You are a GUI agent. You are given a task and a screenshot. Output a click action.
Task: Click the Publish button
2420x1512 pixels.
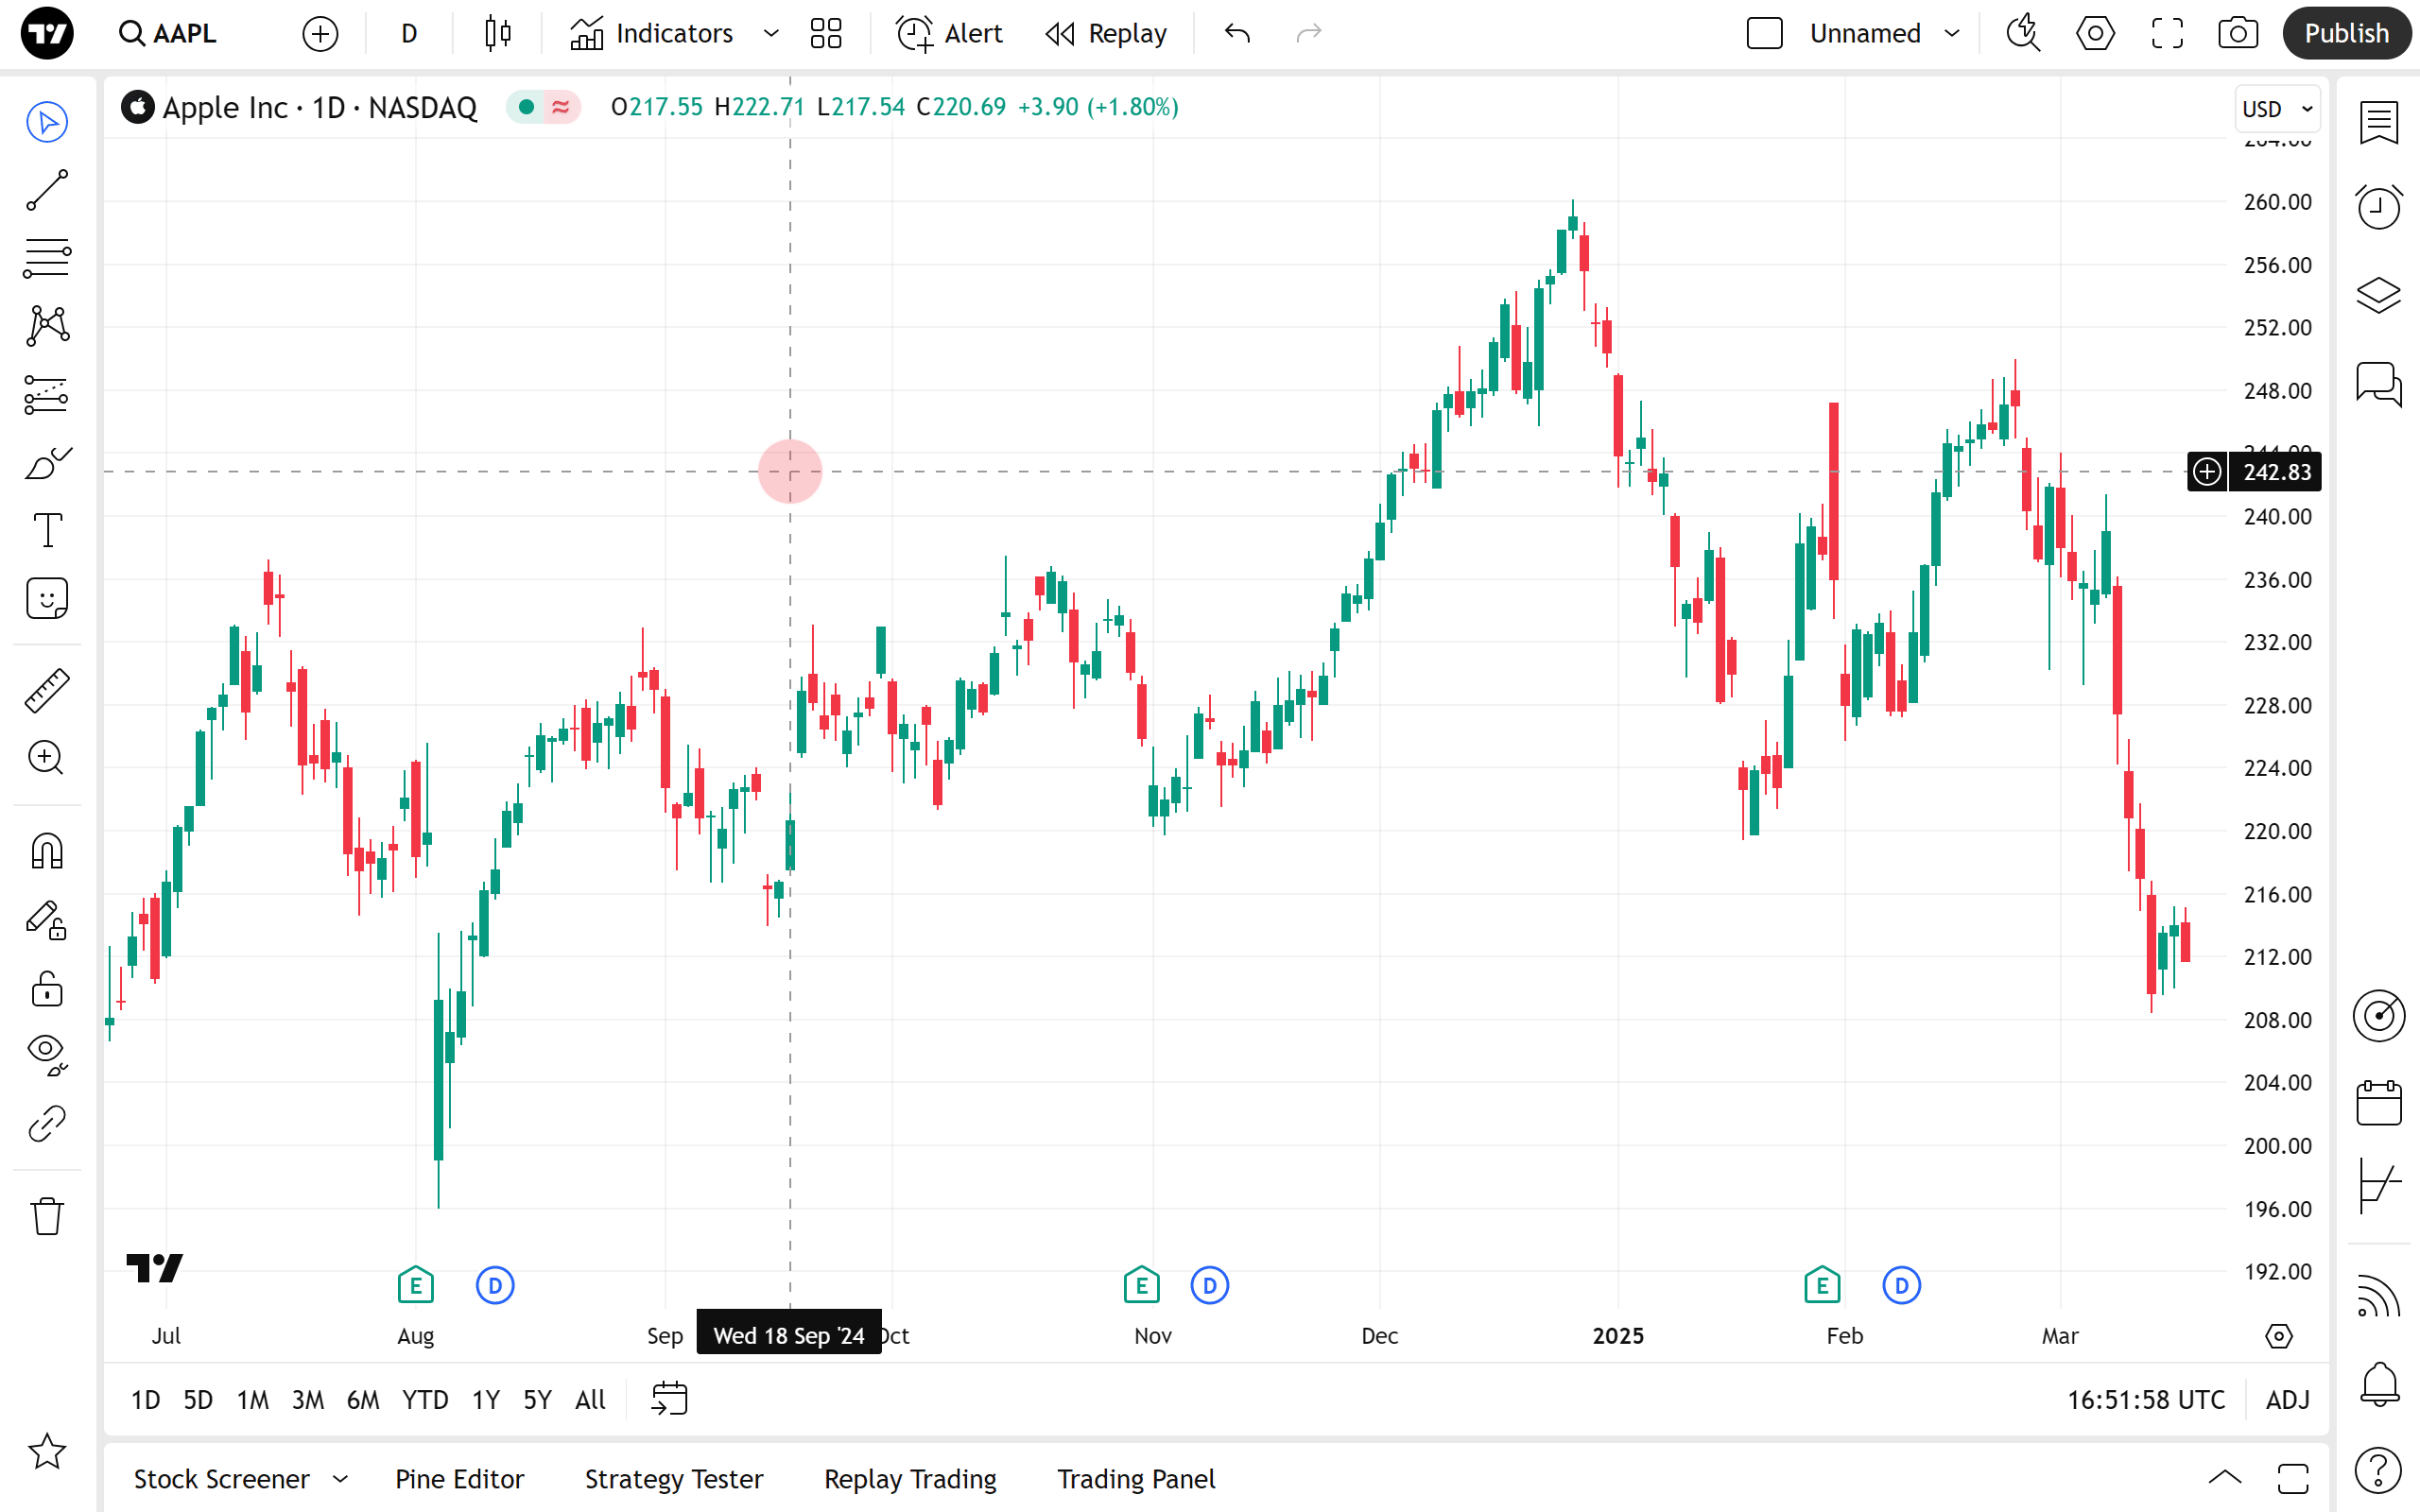coord(2345,33)
